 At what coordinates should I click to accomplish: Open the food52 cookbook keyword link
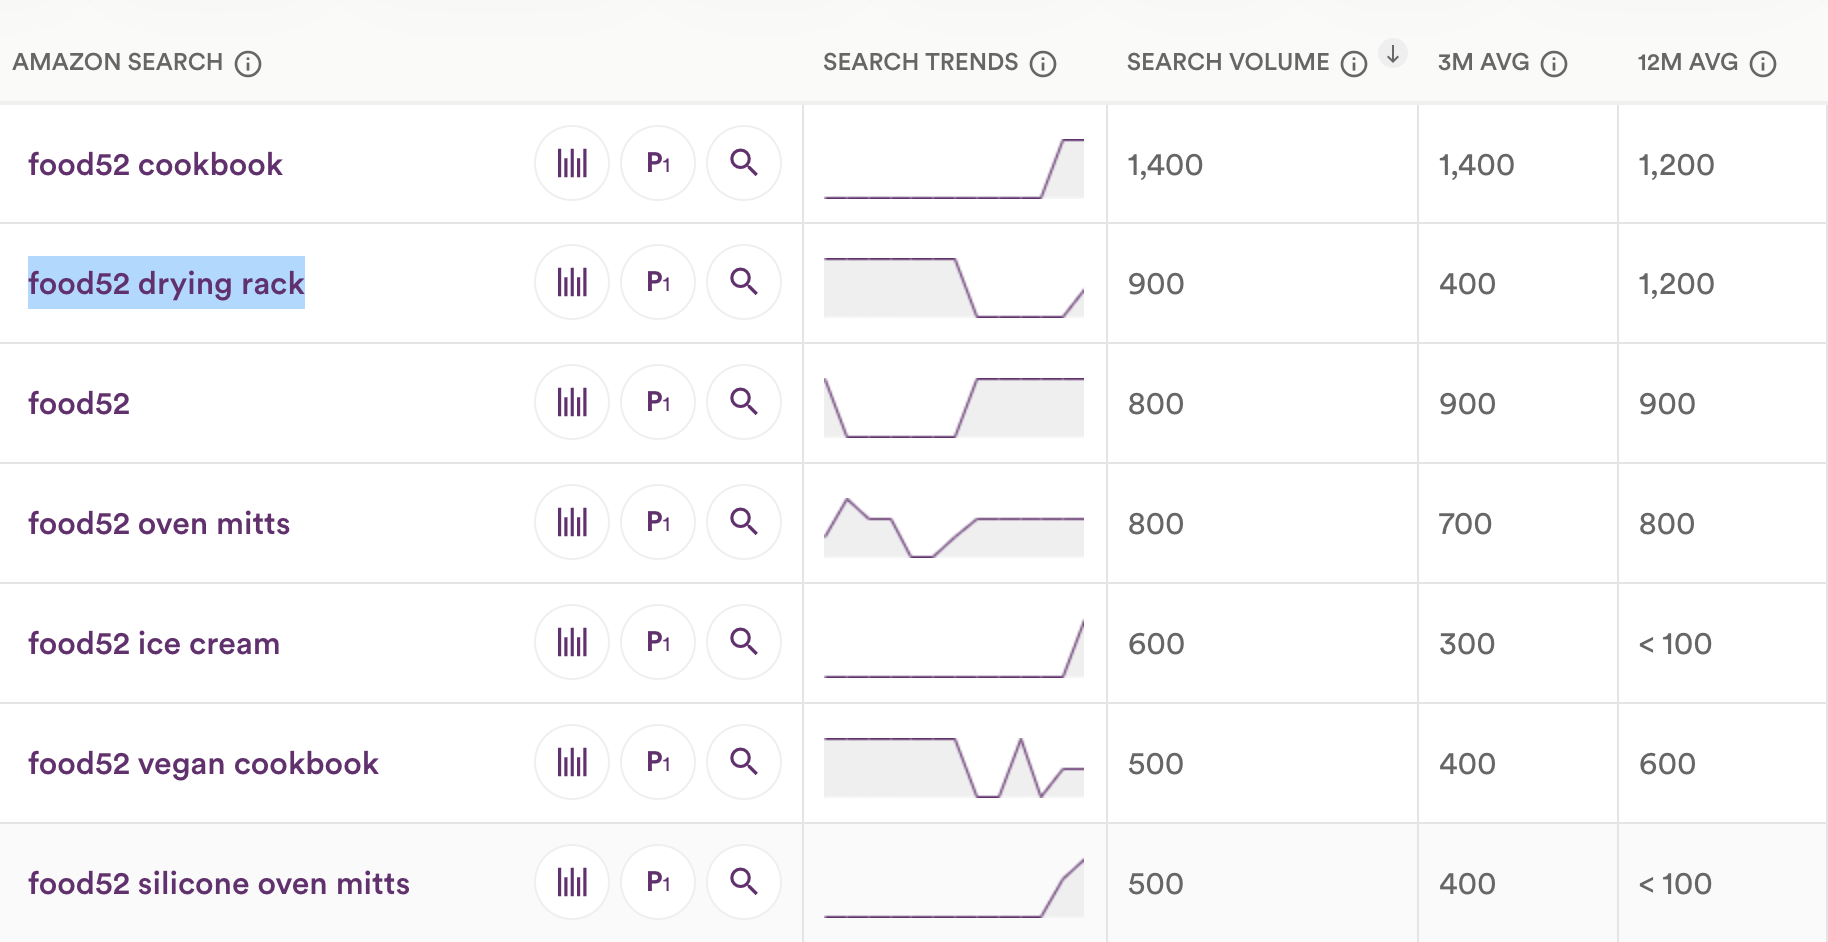click(x=155, y=164)
